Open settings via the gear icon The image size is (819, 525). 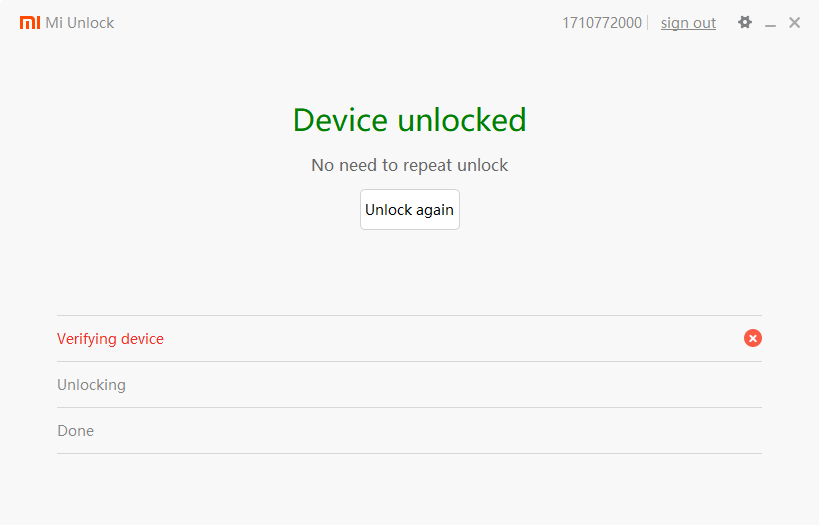click(x=745, y=22)
